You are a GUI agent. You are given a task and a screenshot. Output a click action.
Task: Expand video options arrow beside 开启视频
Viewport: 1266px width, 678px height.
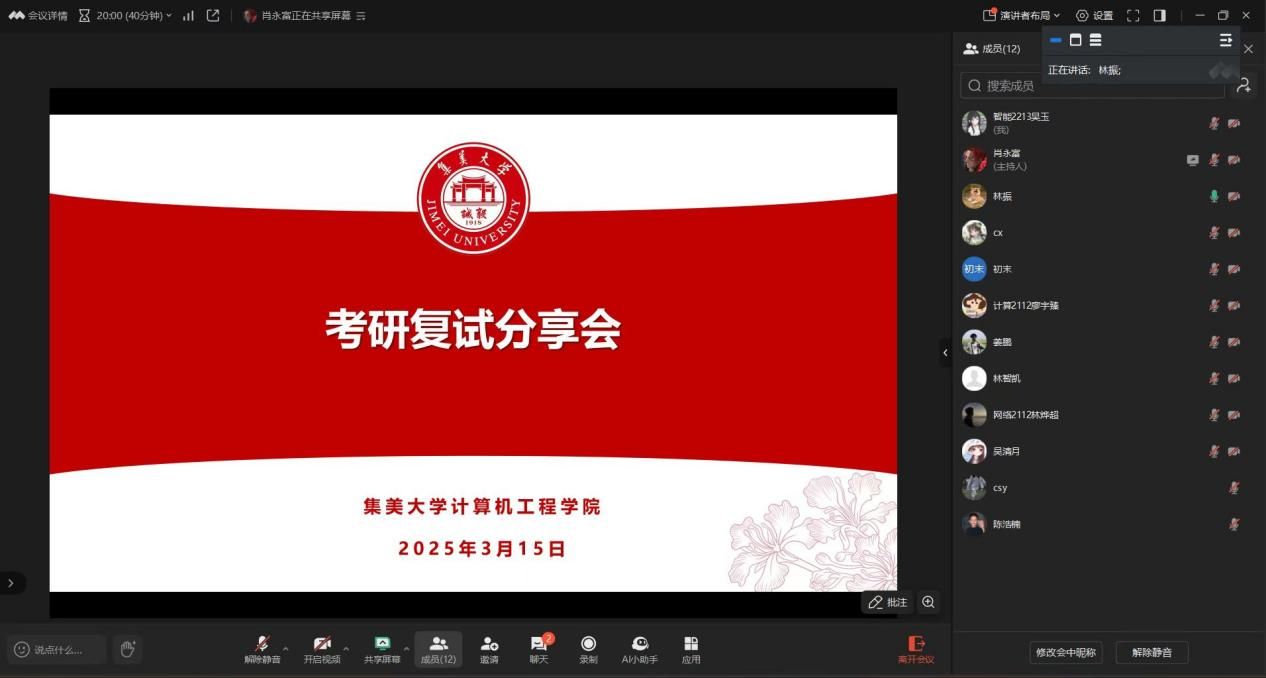[346, 649]
